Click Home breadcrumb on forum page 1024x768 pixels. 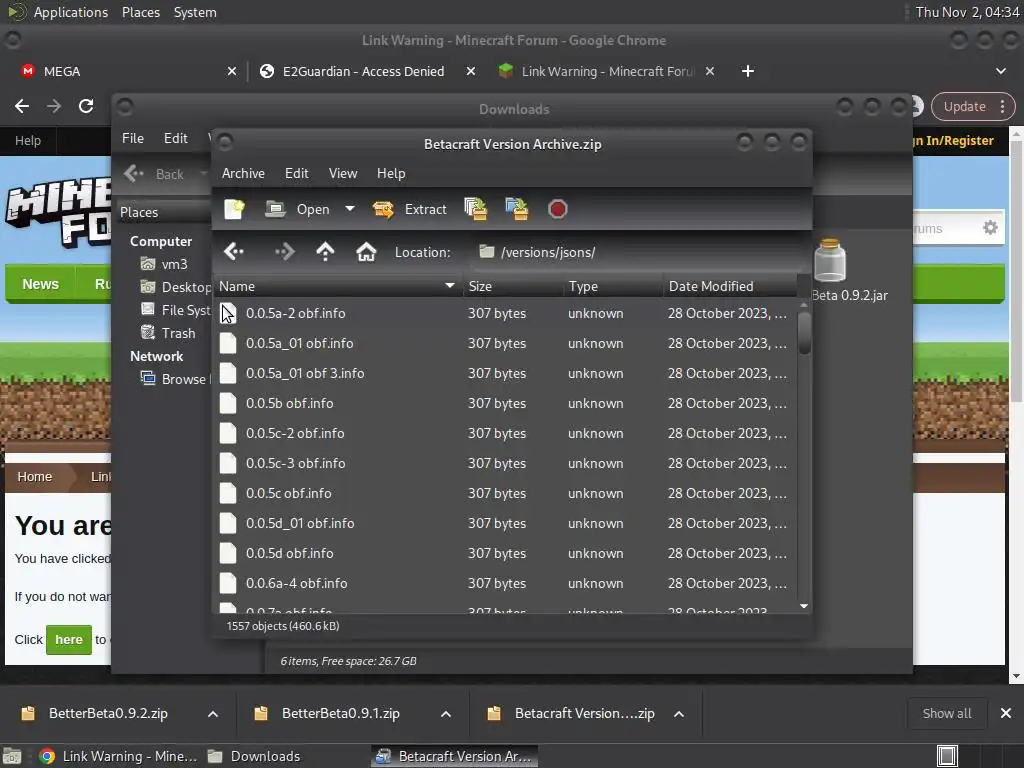point(35,477)
